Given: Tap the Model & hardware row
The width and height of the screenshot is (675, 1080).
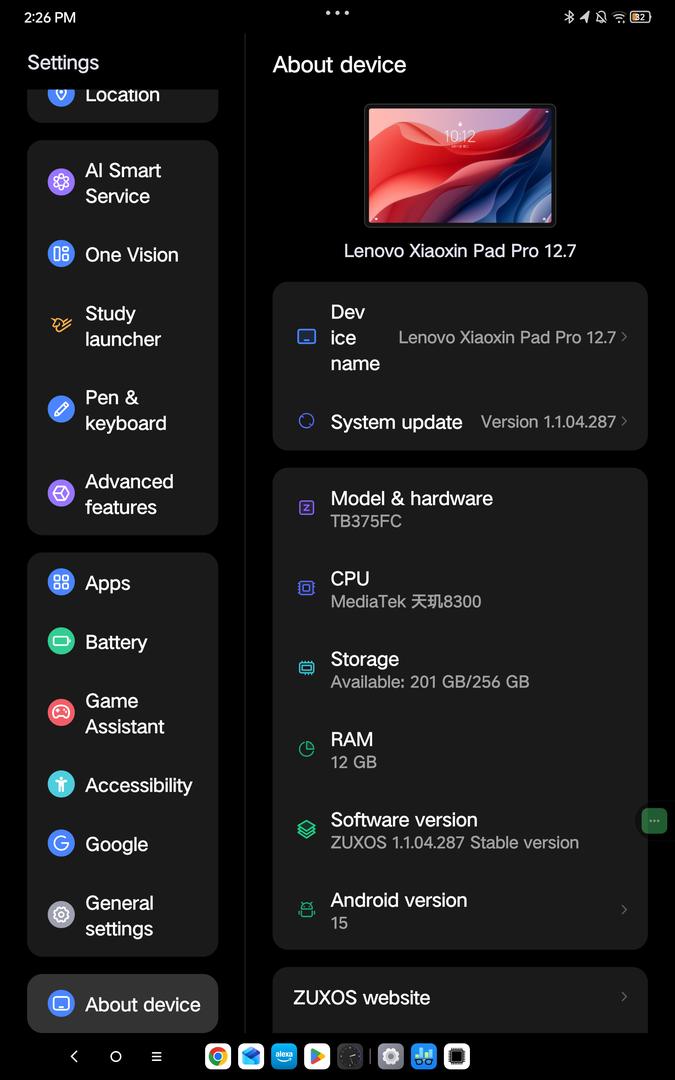Looking at the screenshot, I should (x=460, y=508).
